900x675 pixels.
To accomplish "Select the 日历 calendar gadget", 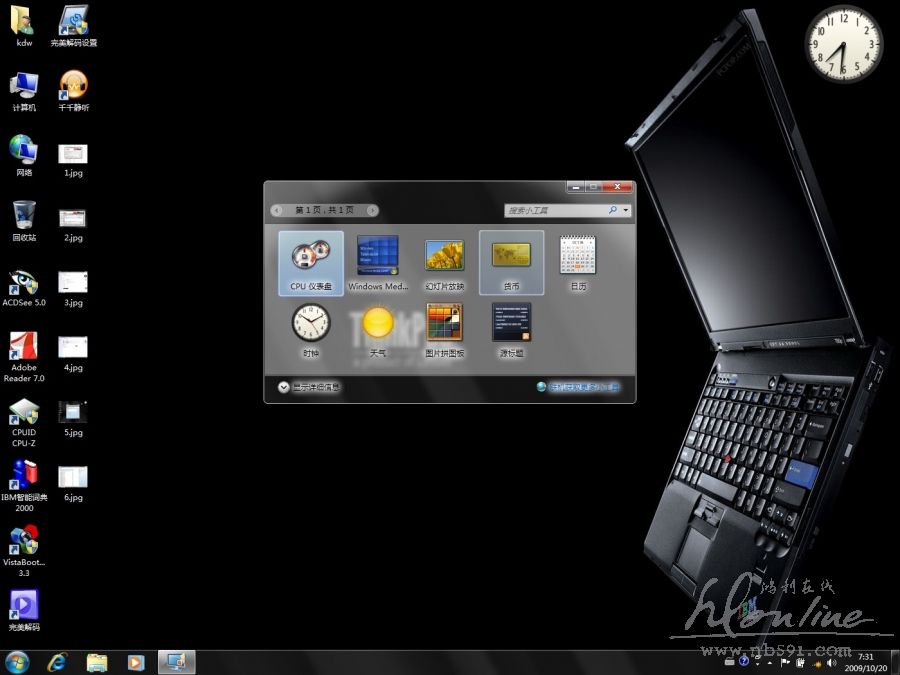I will (578, 263).
